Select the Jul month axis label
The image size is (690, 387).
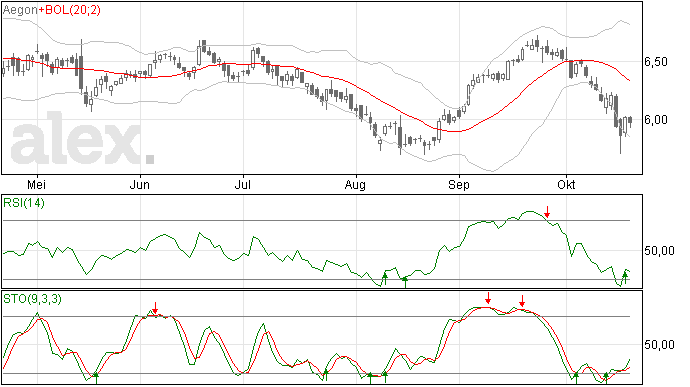click(x=242, y=185)
